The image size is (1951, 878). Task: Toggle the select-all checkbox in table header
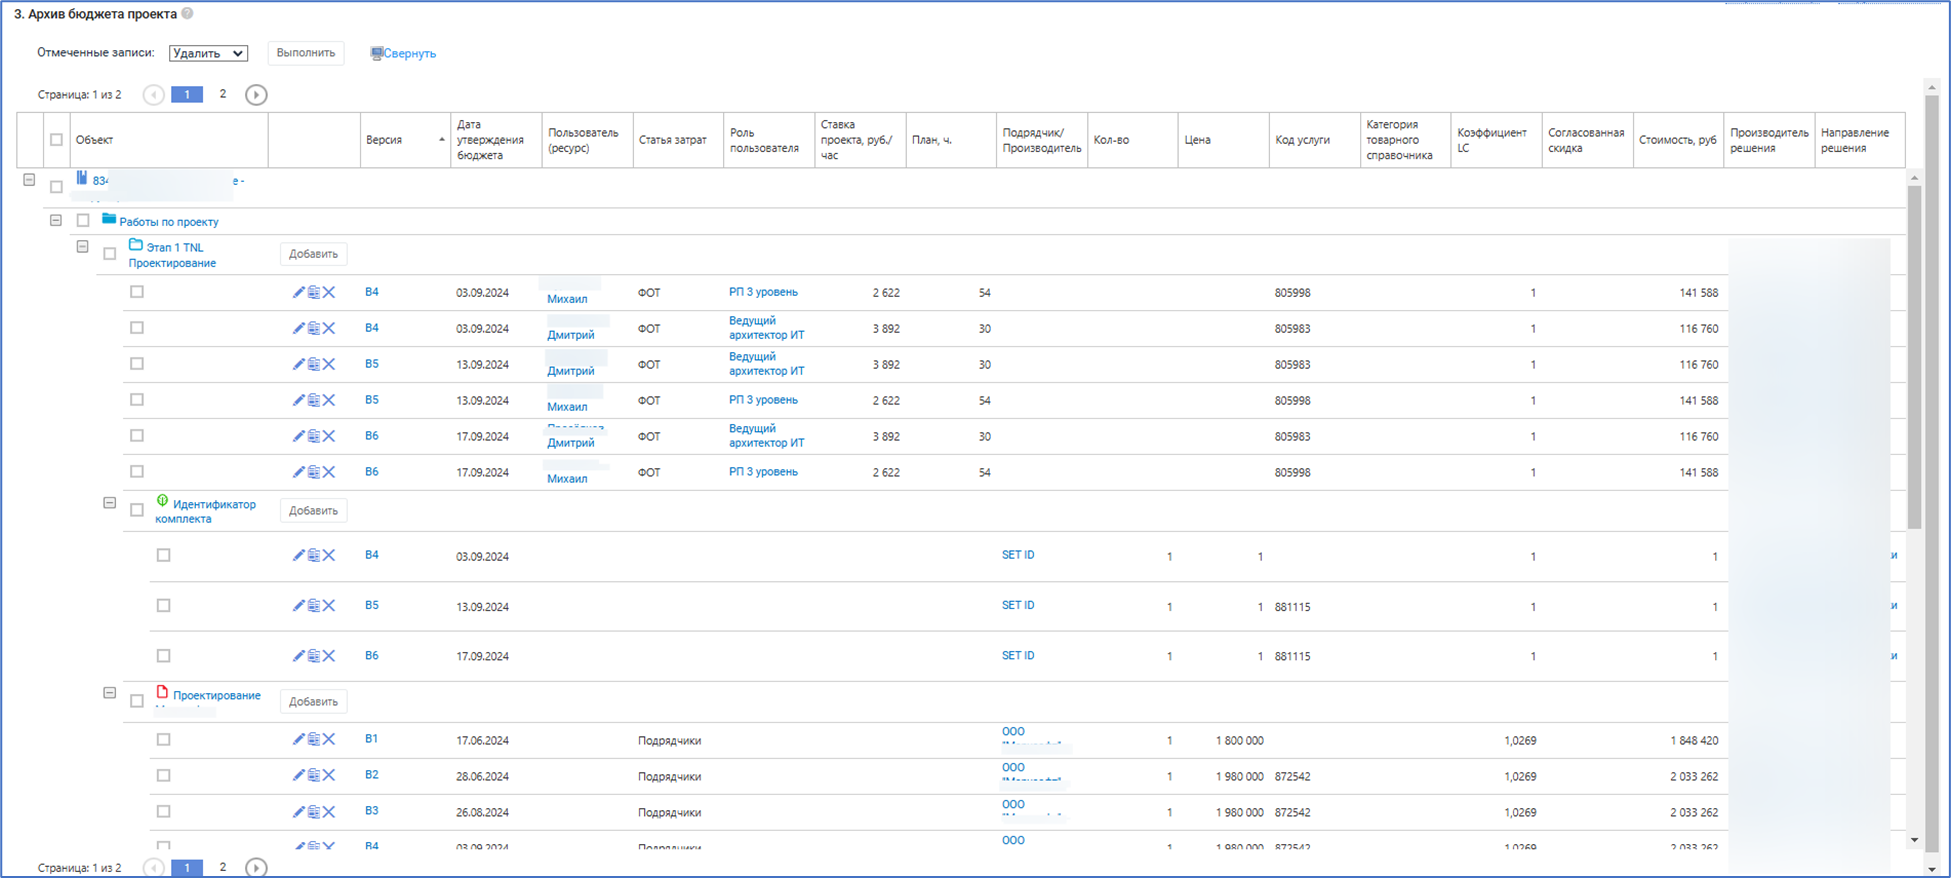coord(56,140)
